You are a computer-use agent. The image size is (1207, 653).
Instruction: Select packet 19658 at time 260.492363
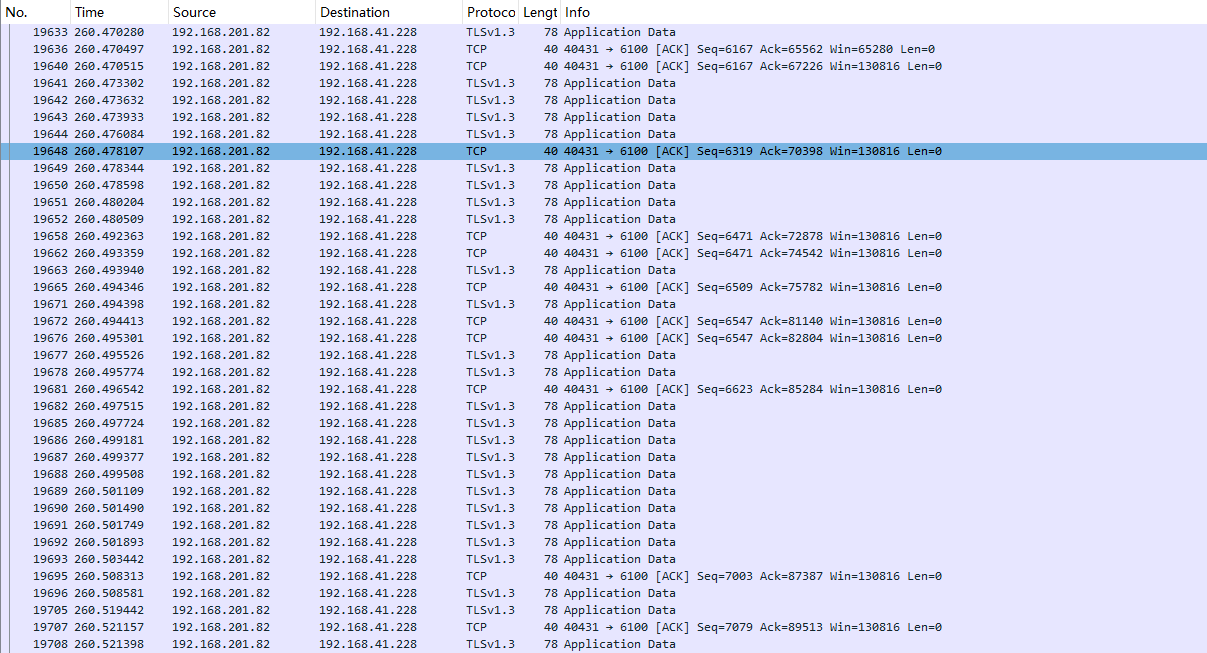pos(600,236)
